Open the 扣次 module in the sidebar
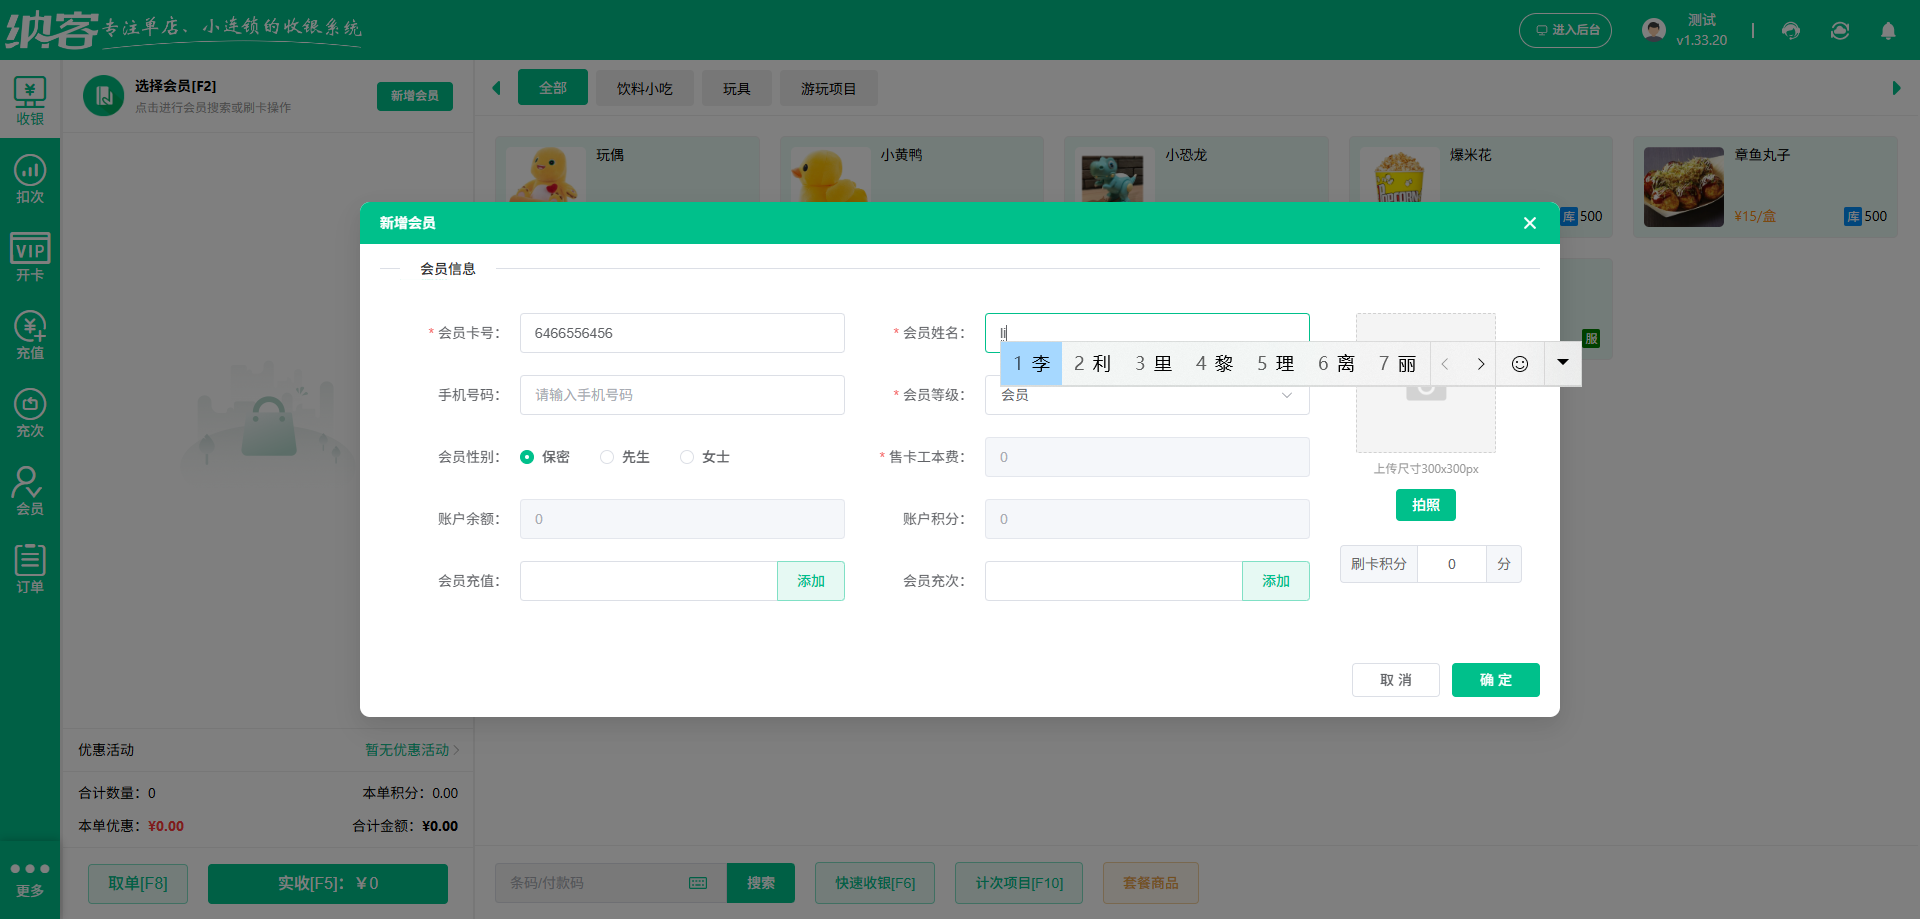Viewport: 1920px width, 919px height. pyautogui.click(x=30, y=180)
